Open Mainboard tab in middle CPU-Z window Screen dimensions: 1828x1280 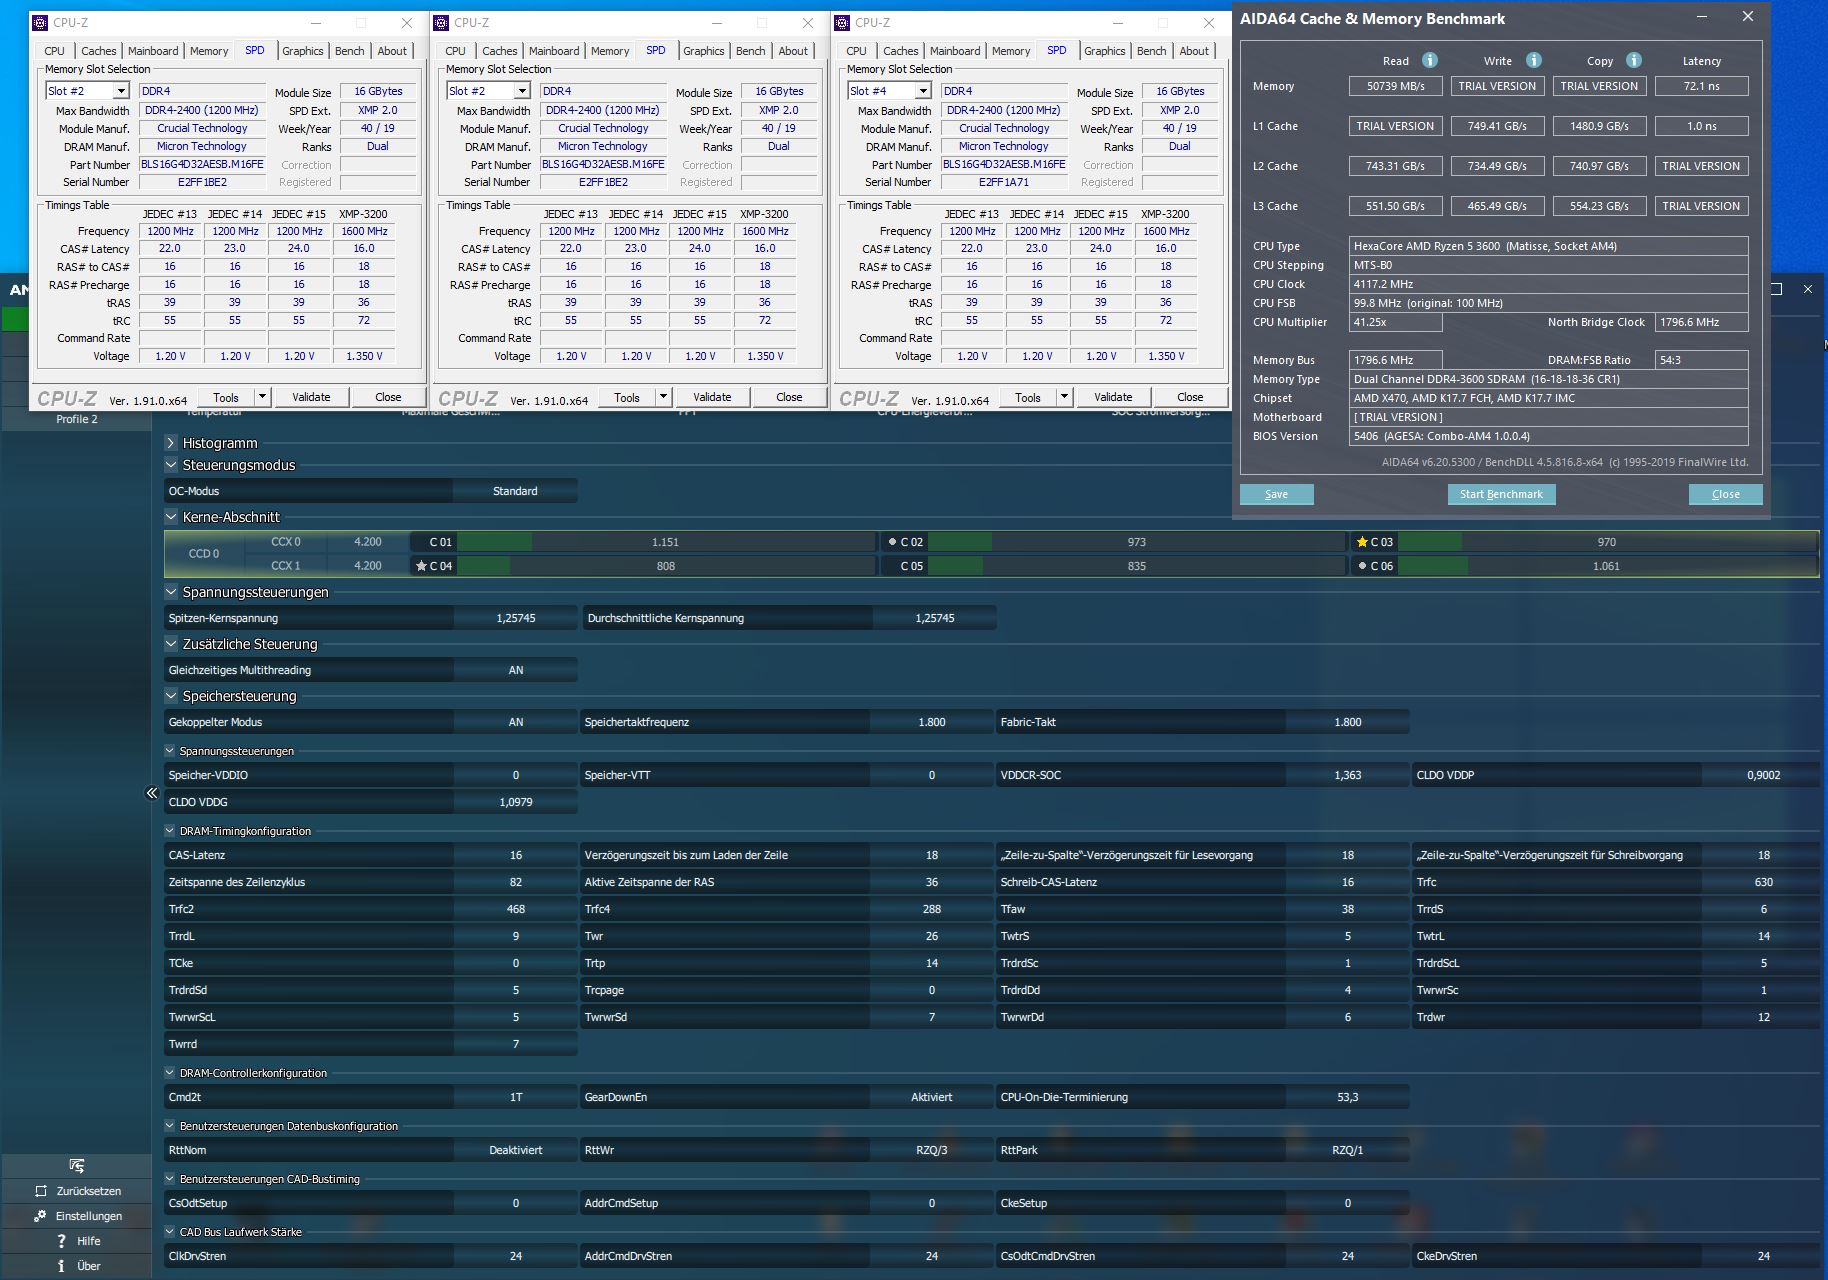coord(554,51)
